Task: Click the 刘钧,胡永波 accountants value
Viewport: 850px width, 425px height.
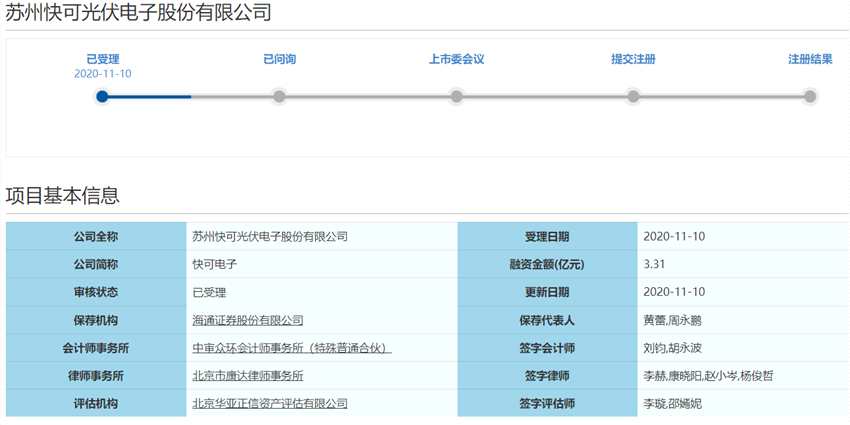Action: 672,348
